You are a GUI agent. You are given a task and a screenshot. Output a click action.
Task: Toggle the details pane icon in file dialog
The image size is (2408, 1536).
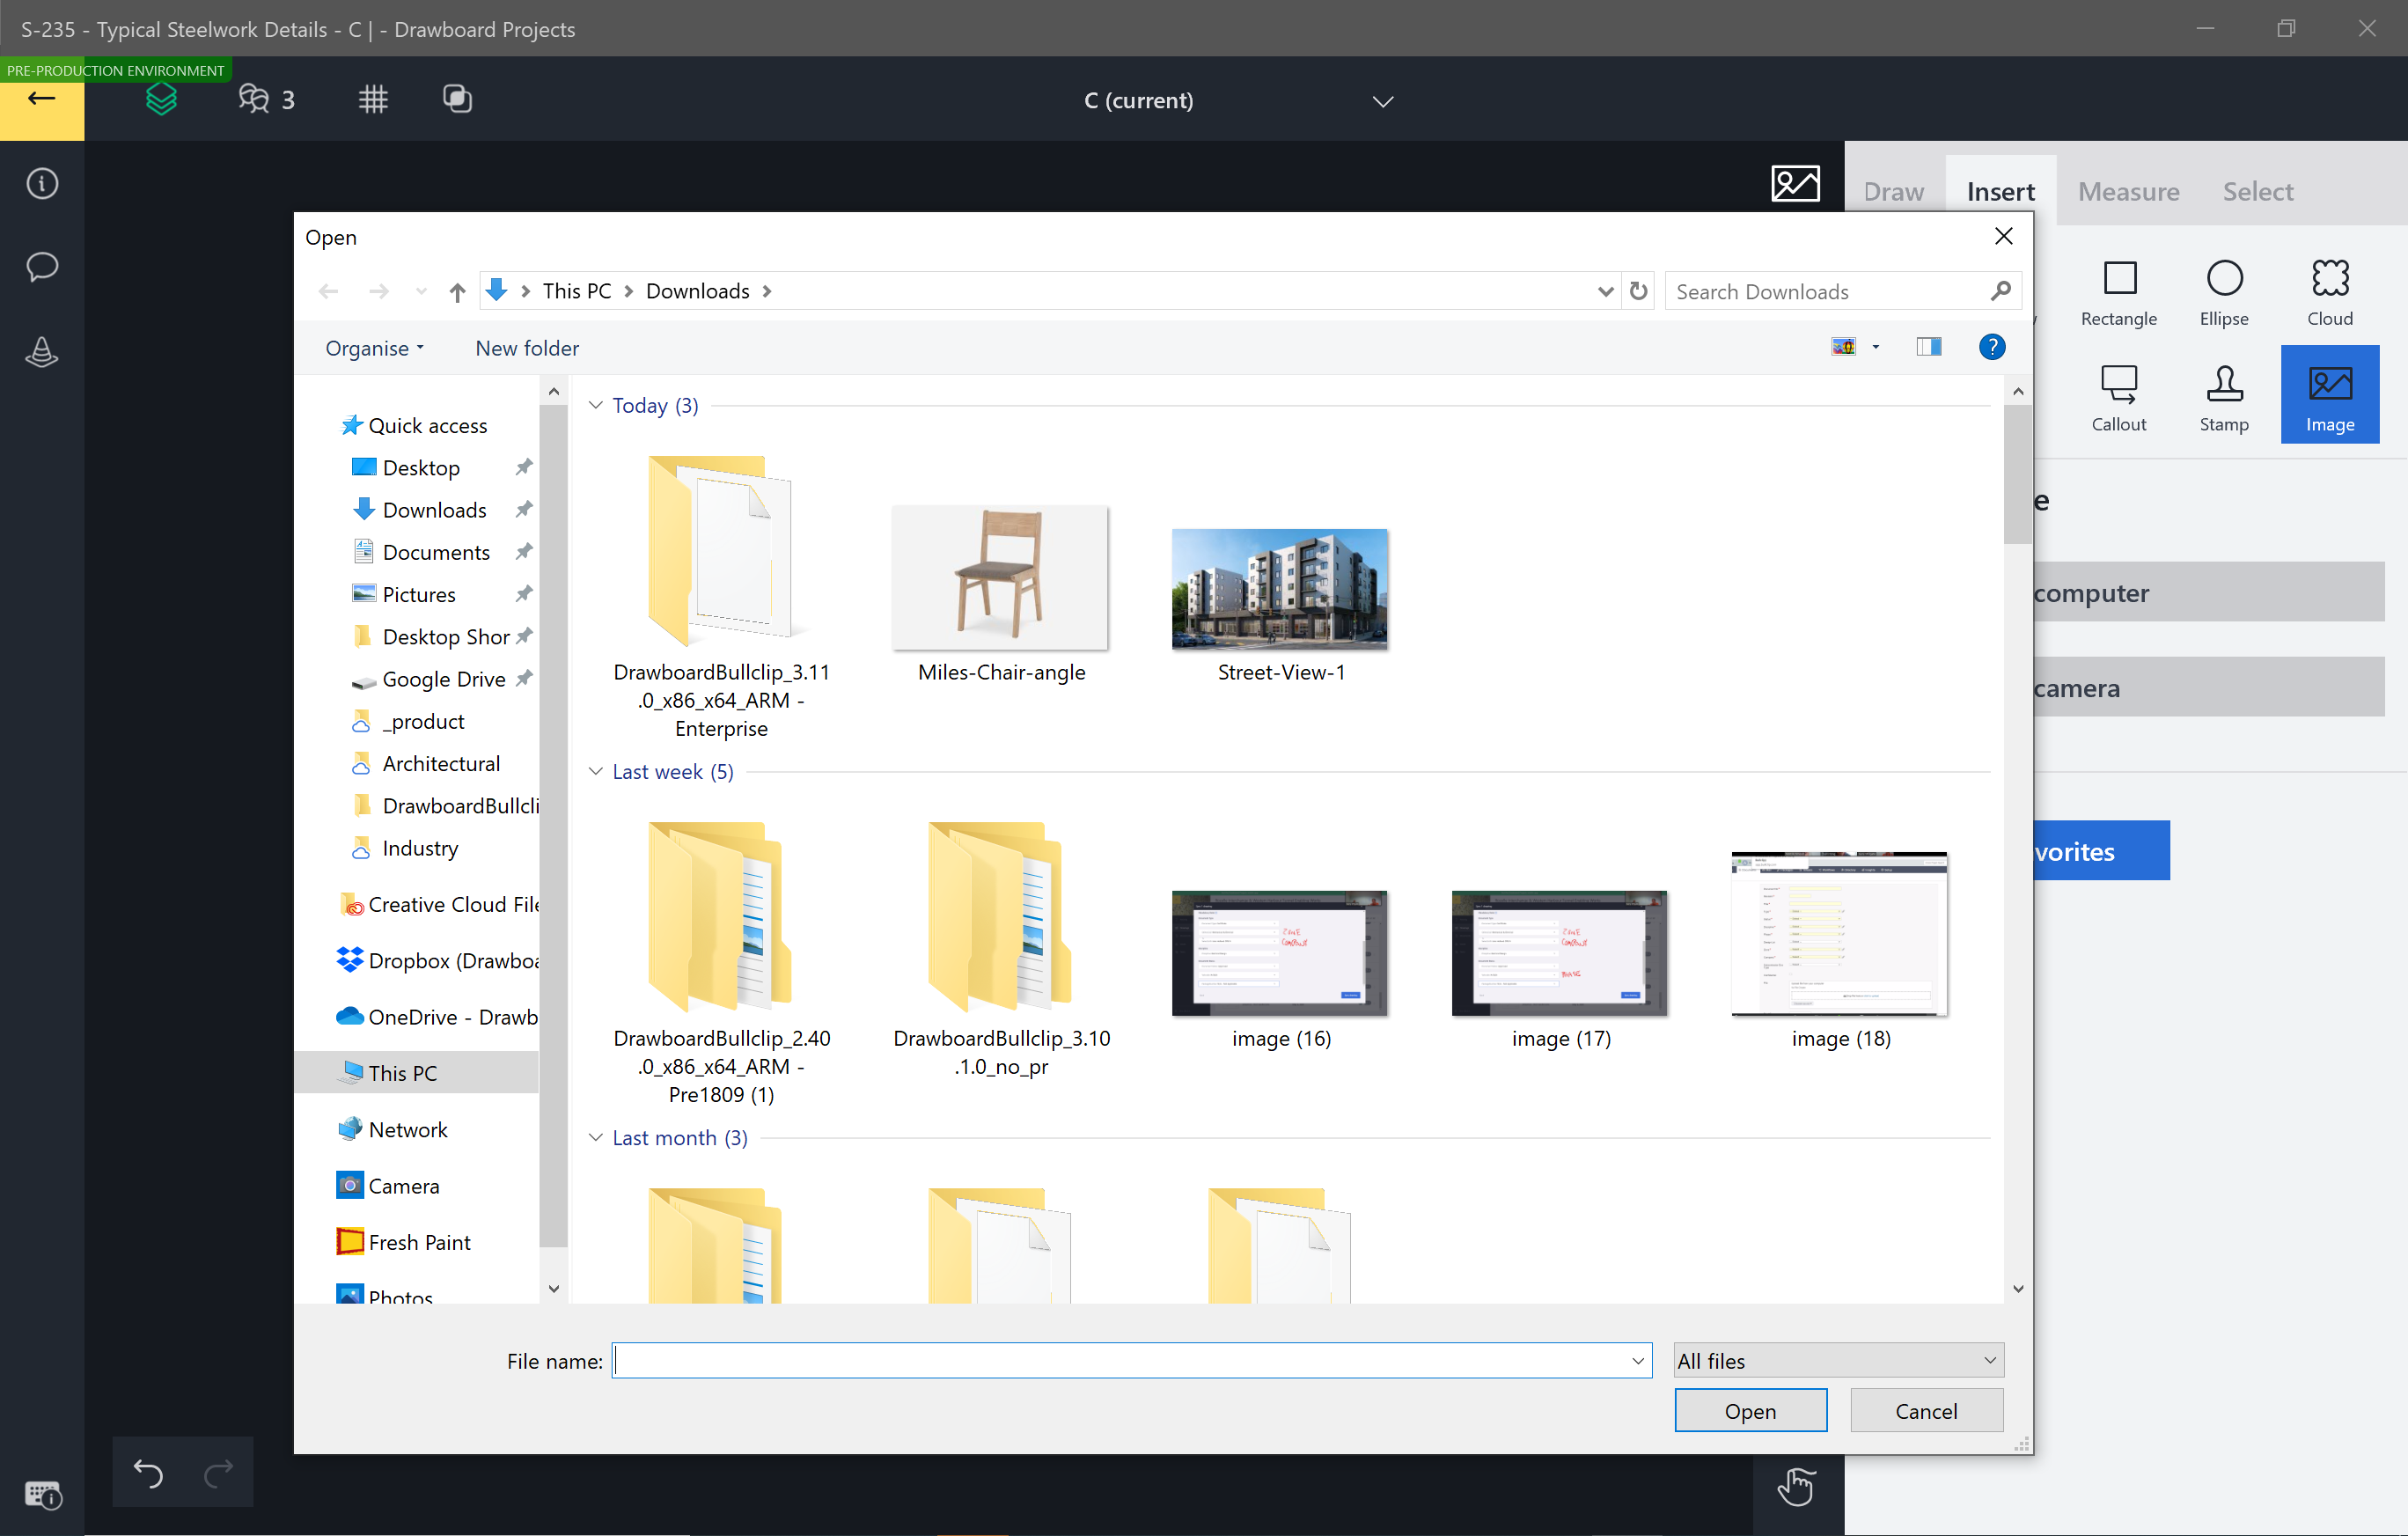[1927, 348]
